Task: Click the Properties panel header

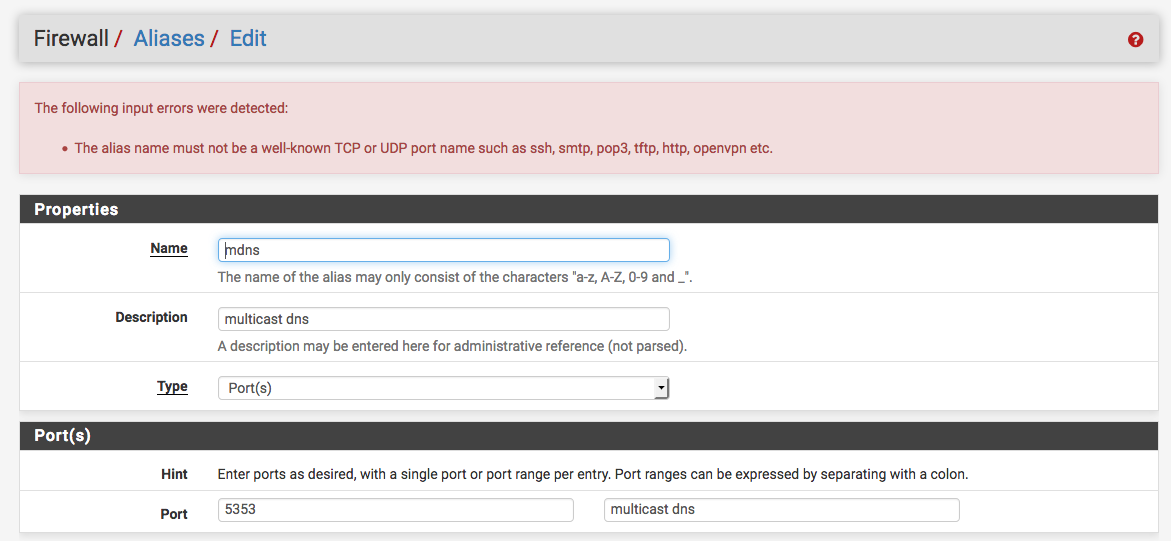Action: tap(588, 209)
